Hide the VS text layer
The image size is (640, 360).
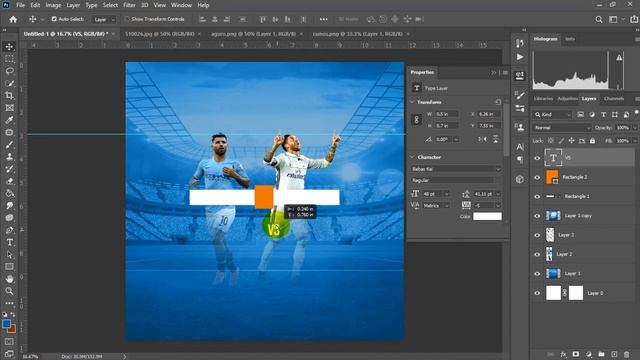[x=537, y=158]
